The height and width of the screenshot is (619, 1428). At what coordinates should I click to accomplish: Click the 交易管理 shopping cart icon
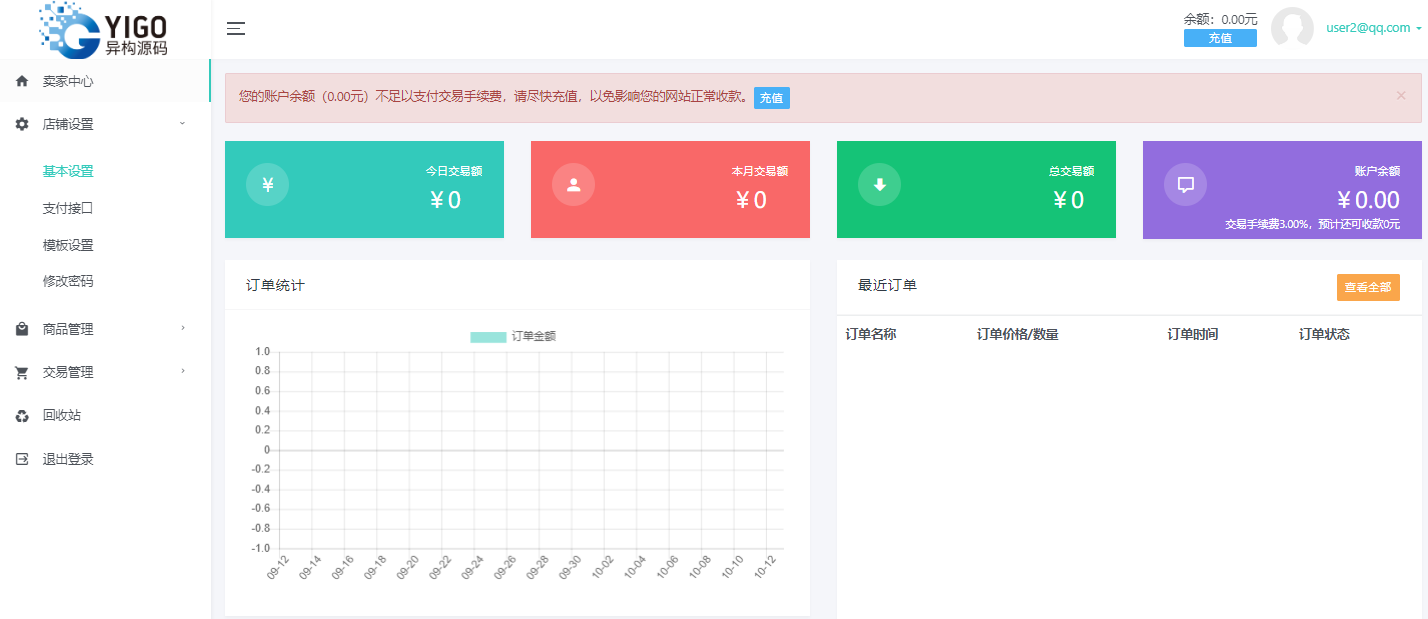(19, 371)
